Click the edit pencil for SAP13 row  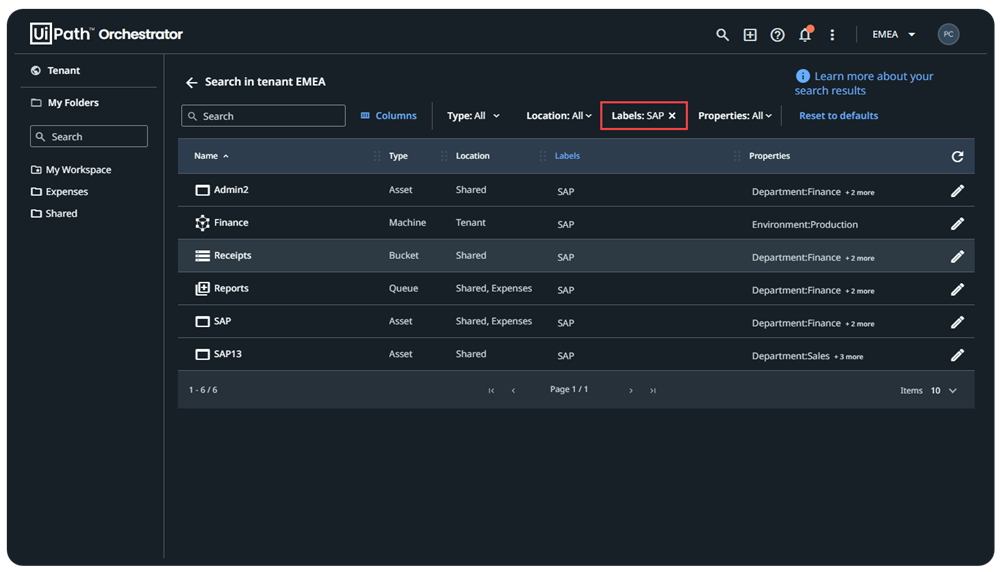[957, 355]
